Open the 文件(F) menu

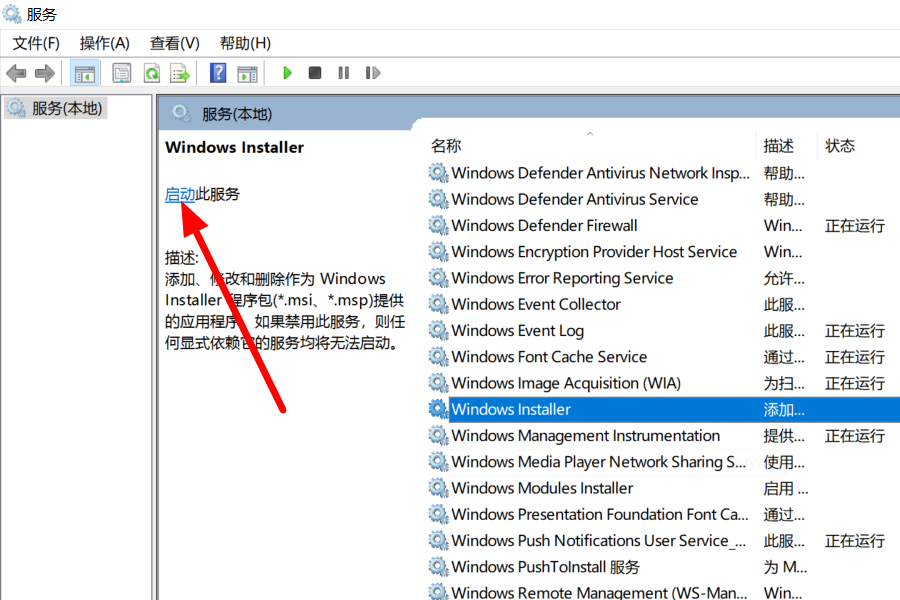(x=36, y=43)
